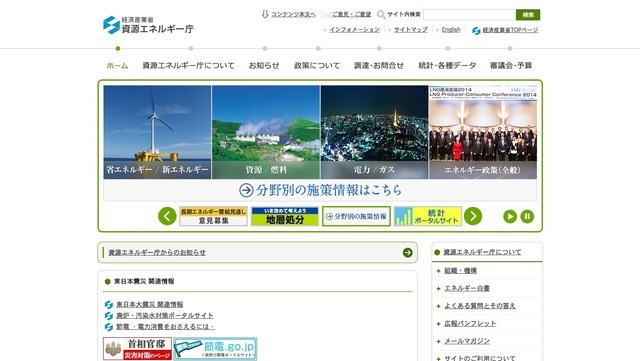Click the 分野別の施策情報はこちら banner text
This screenshot has width=640, height=361.
pos(329,190)
